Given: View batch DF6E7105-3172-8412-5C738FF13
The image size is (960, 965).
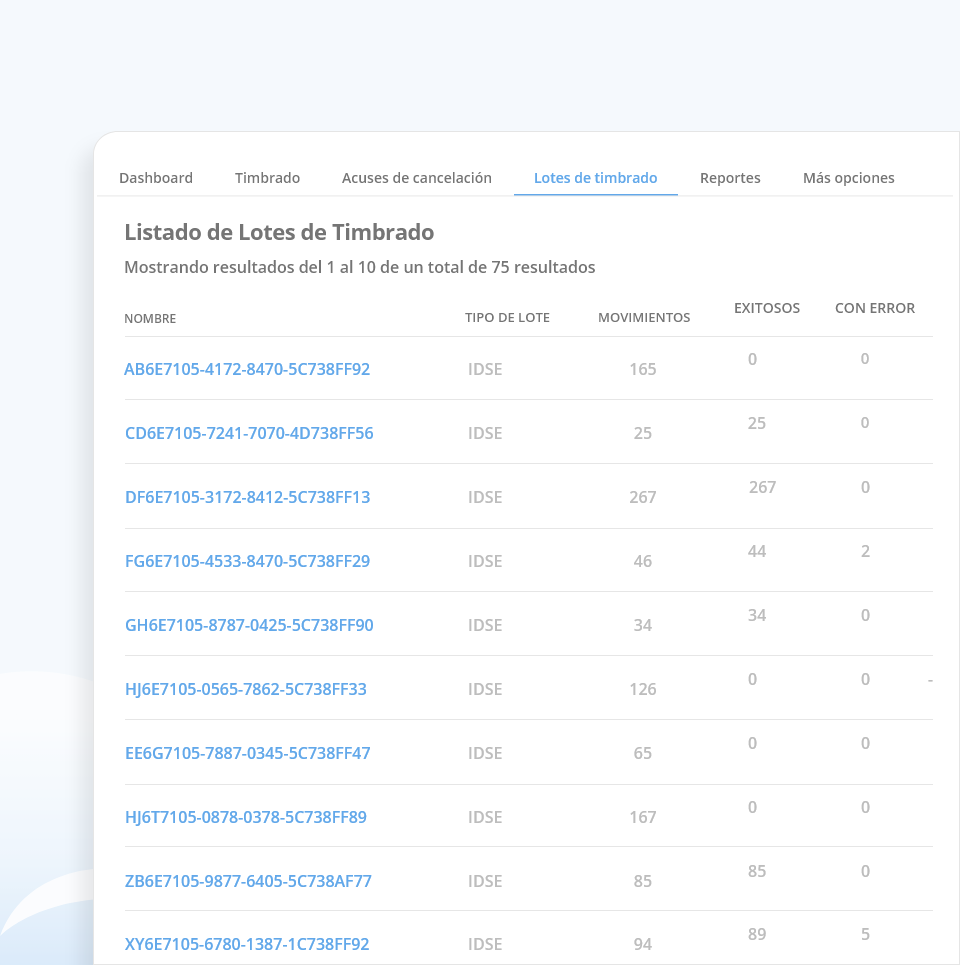Looking at the screenshot, I should click(x=247, y=497).
